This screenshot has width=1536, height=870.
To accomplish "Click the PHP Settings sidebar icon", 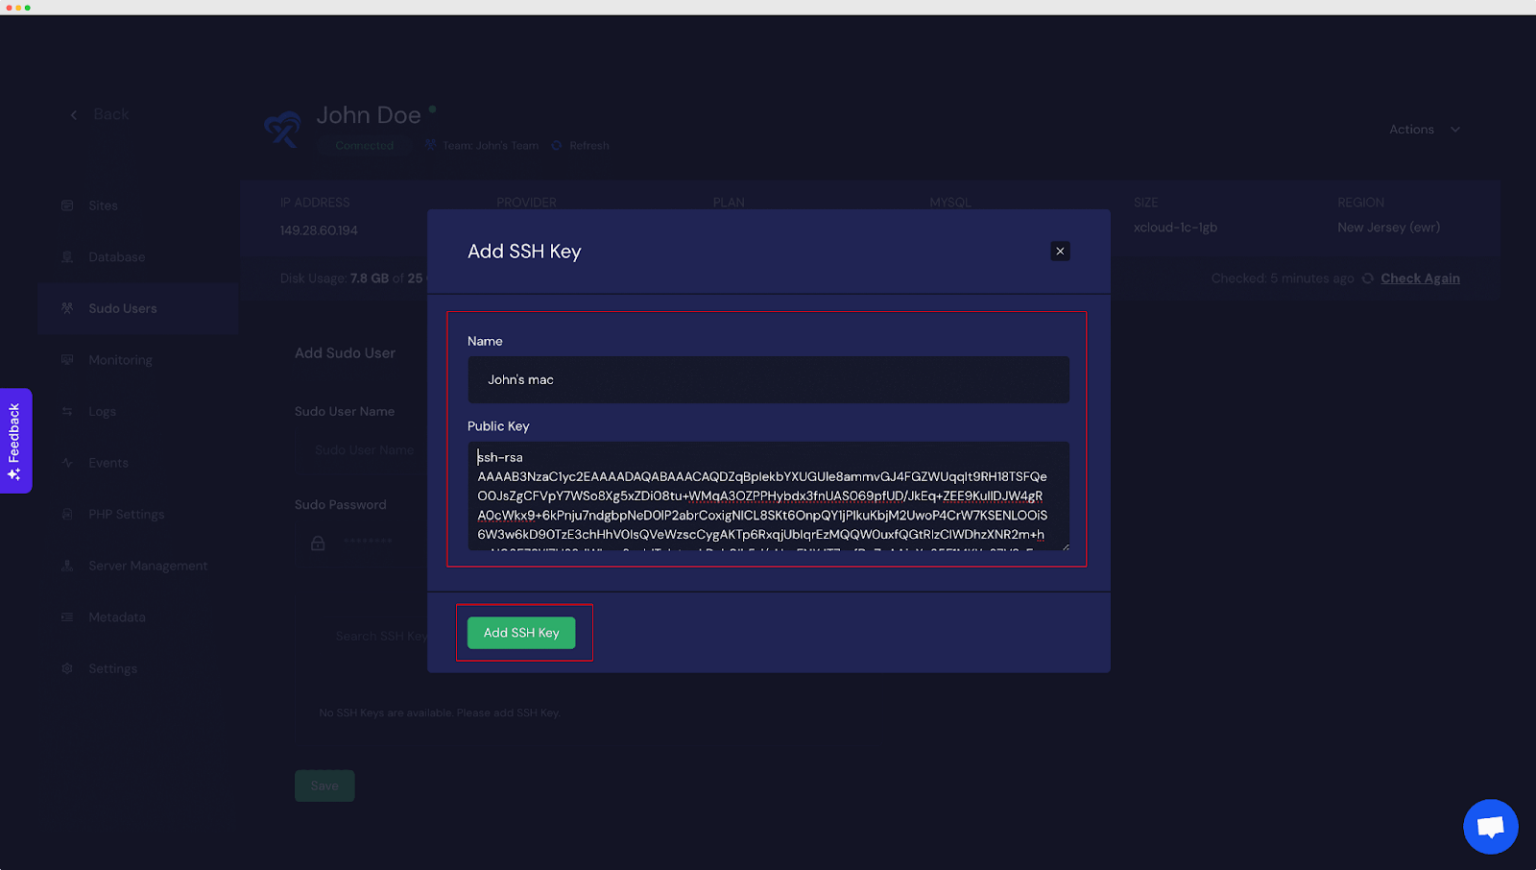I will point(66,514).
